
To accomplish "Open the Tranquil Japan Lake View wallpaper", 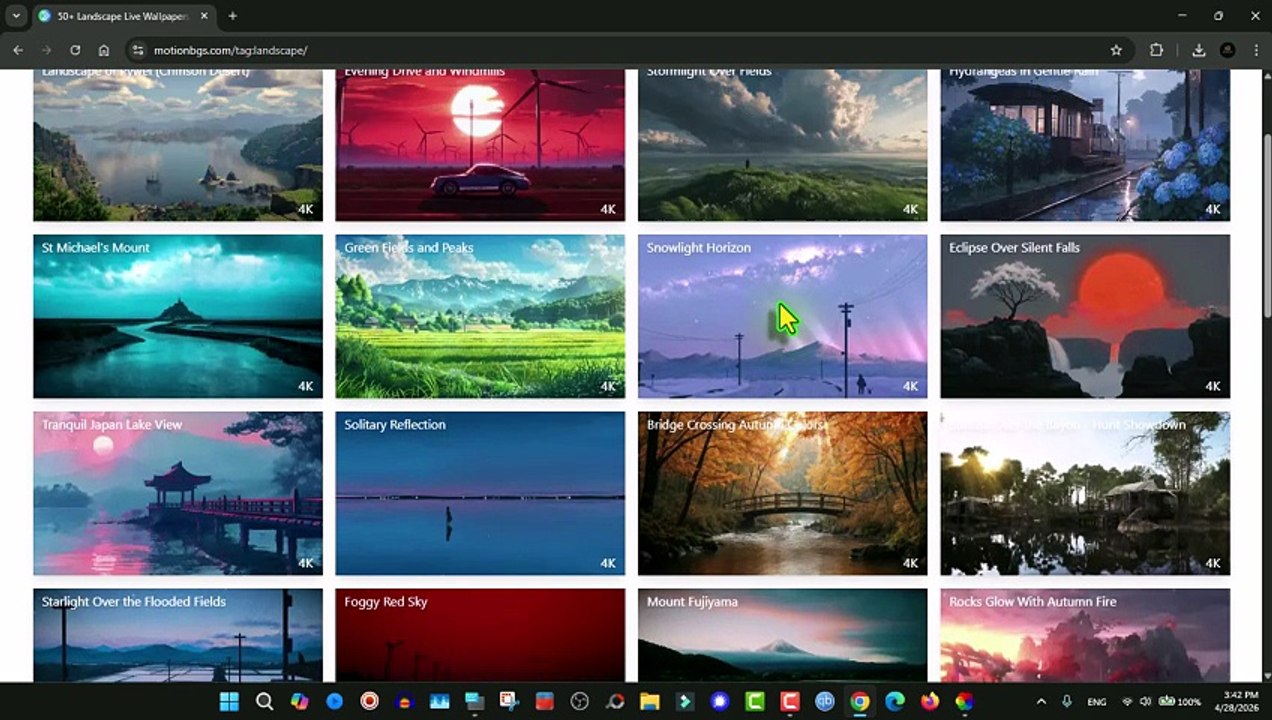I will pyautogui.click(x=178, y=493).
